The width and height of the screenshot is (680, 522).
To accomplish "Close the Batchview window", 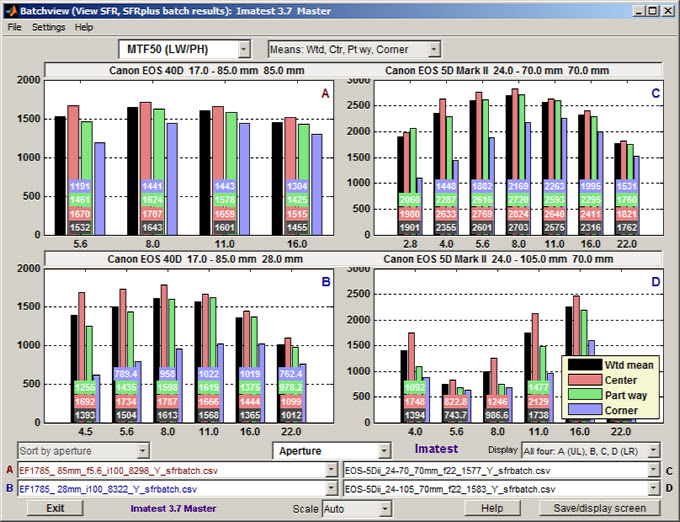I will (668, 11).
